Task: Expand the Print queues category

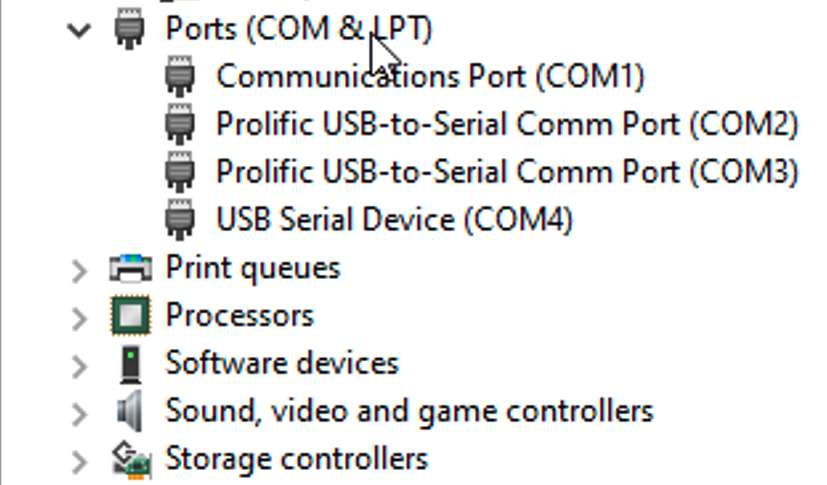Action: click(79, 271)
